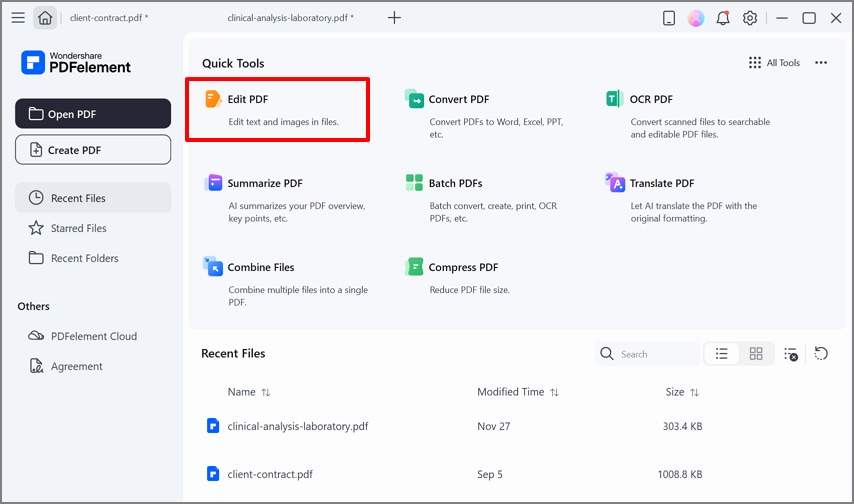Click the Translate PDF tool icon
854x504 pixels.
[615, 182]
